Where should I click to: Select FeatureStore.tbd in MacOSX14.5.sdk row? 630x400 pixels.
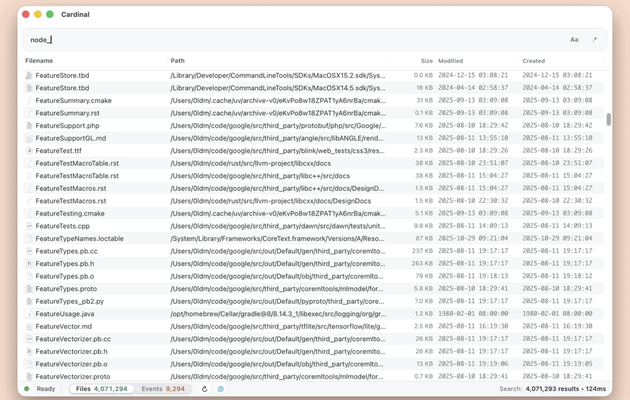click(x=62, y=88)
